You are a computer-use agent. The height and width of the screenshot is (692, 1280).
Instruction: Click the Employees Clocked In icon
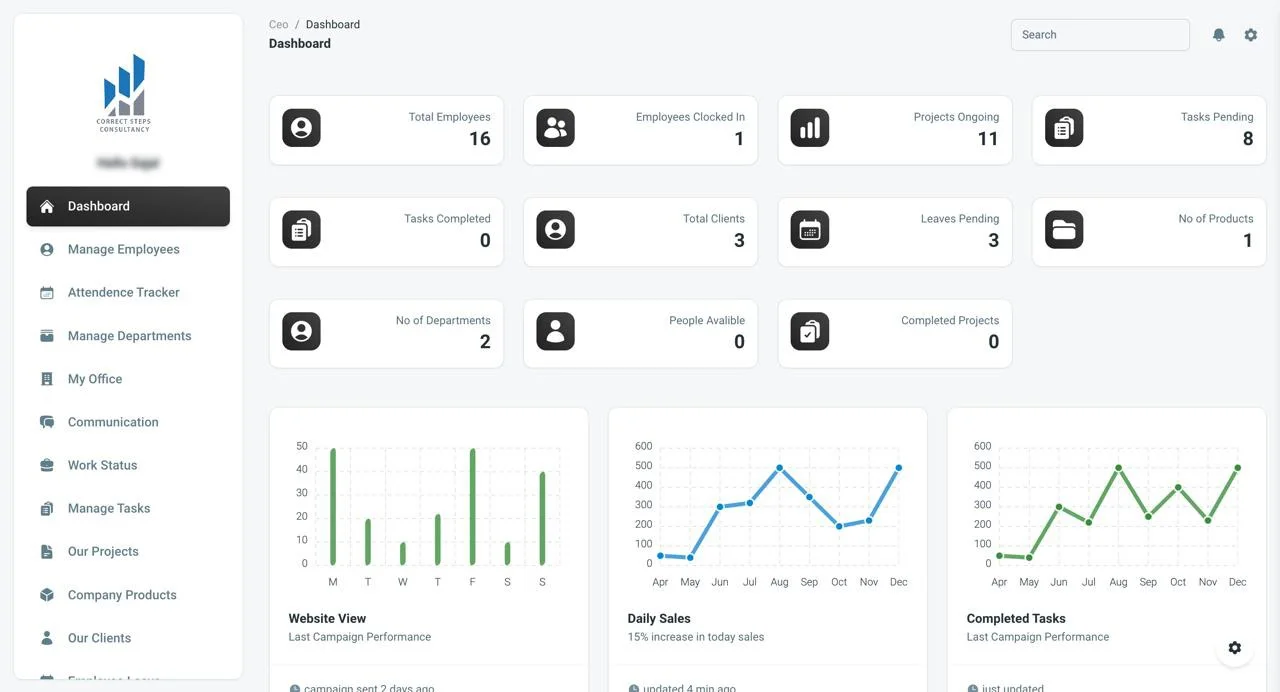click(x=555, y=128)
